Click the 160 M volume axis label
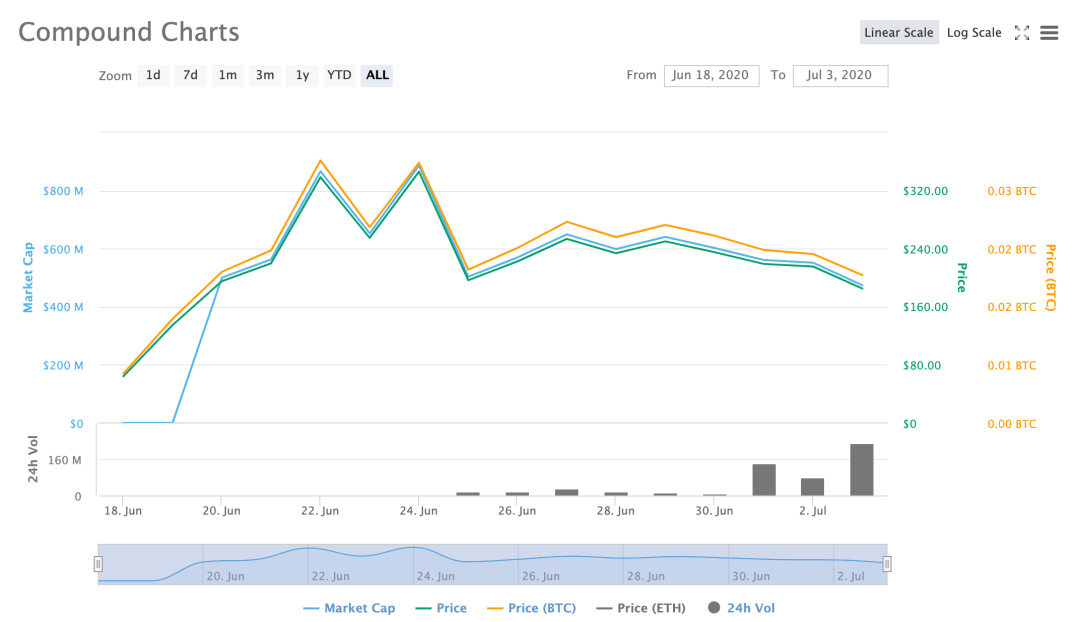This screenshot has height=622, width=1080. [64, 460]
